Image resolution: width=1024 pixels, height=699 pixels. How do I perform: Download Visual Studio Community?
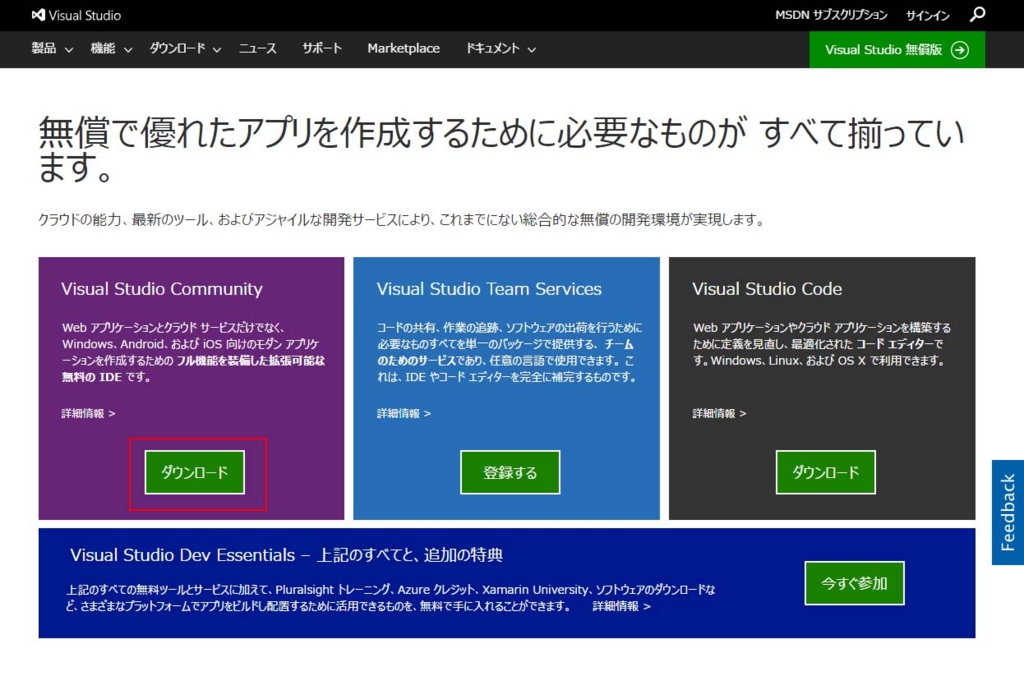[x=195, y=472]
